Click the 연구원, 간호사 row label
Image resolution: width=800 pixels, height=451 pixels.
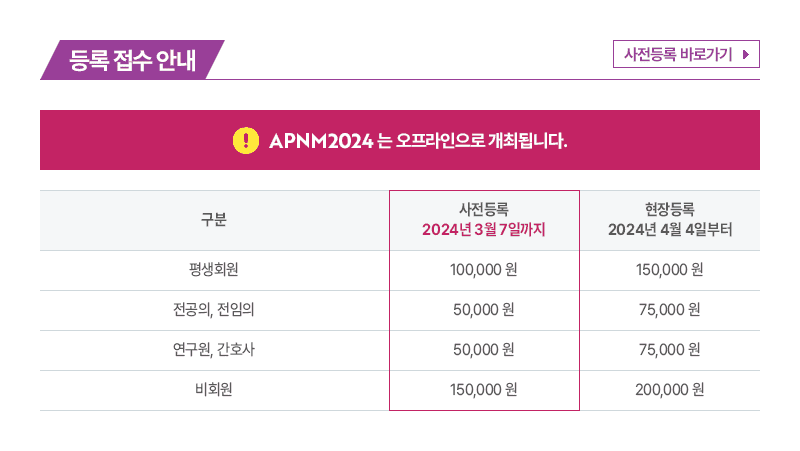(214, 350)
